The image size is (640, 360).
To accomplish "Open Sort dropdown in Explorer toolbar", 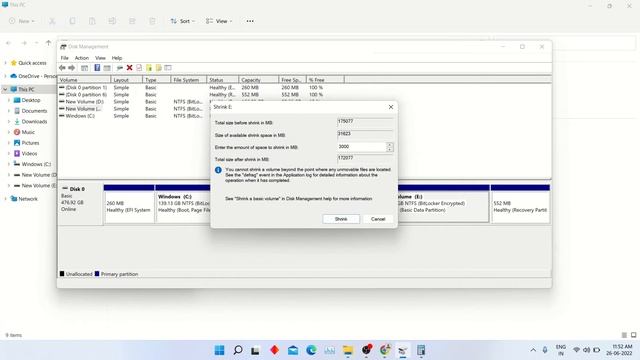I will [182, 21].
